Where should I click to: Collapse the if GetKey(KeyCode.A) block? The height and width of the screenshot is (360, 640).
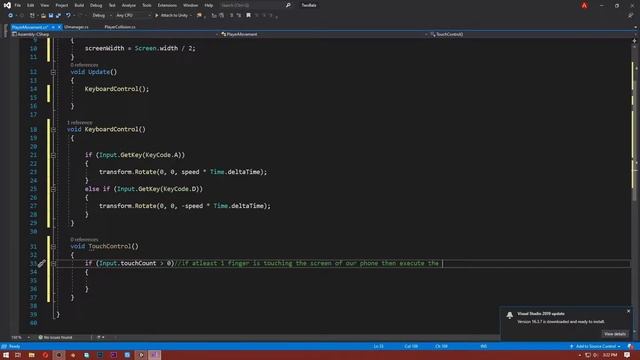53,156
